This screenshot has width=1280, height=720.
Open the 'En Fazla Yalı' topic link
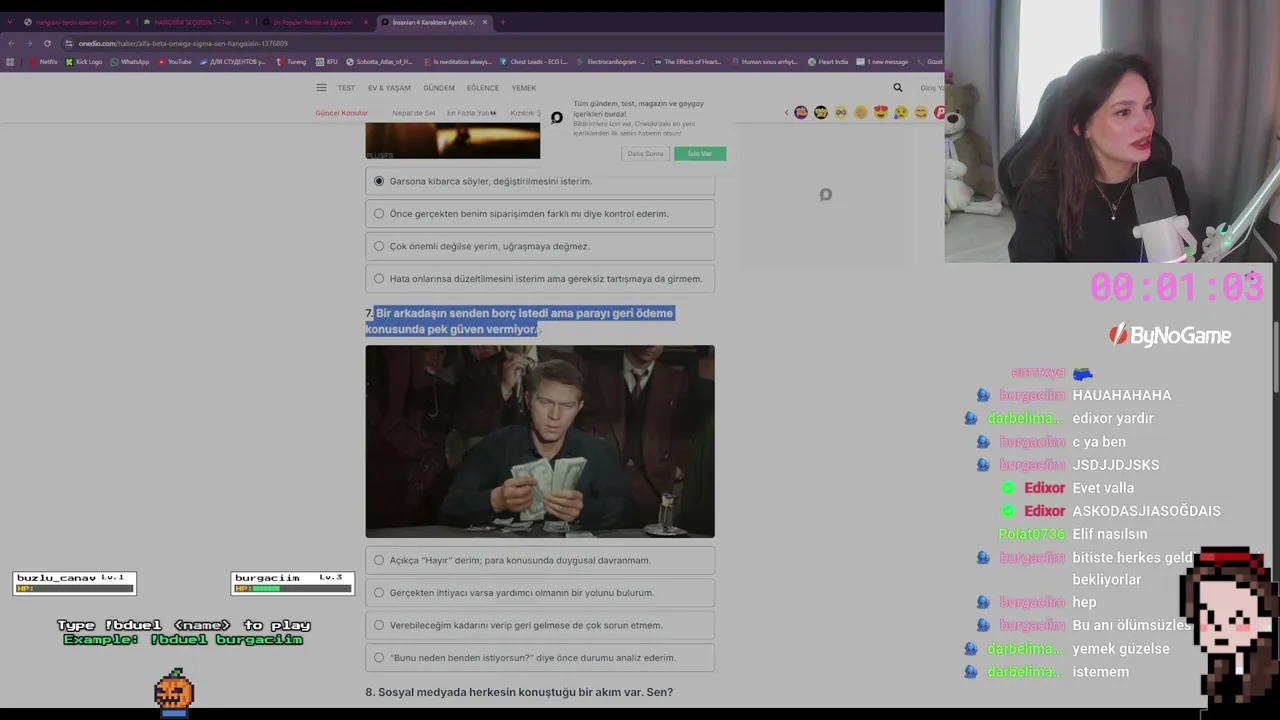point(471,113)
